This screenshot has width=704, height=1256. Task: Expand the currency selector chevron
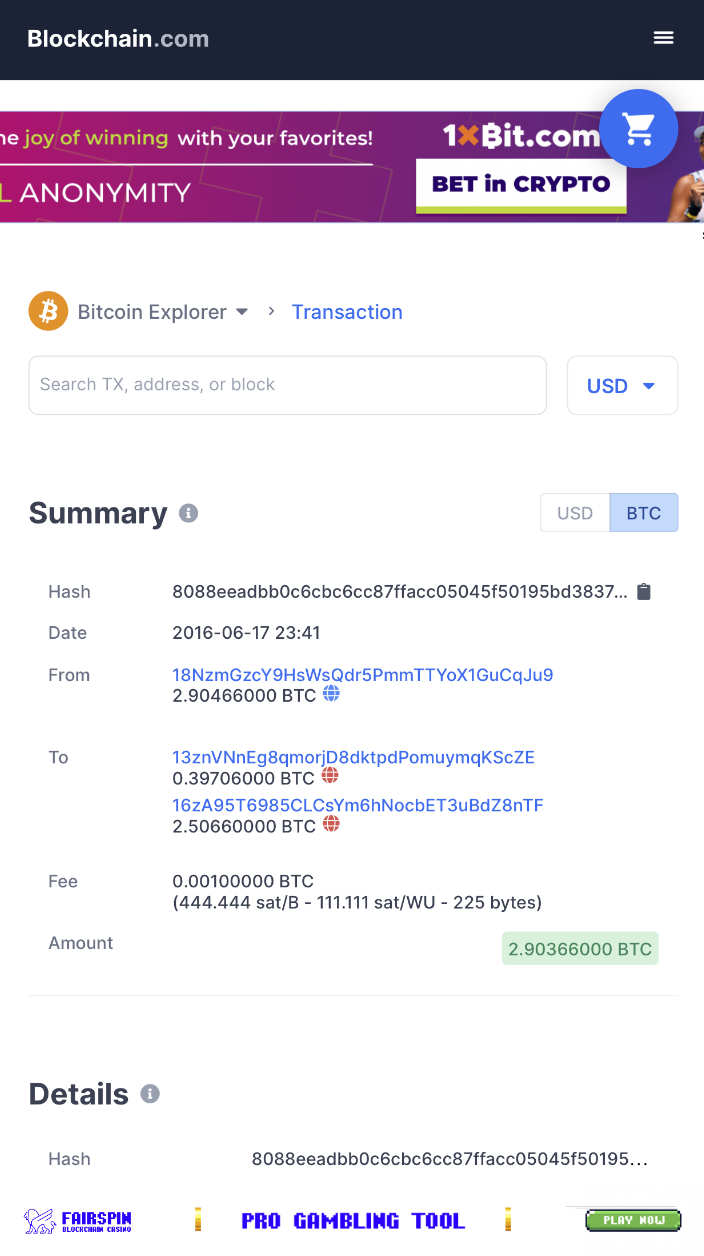click(648, 385)
